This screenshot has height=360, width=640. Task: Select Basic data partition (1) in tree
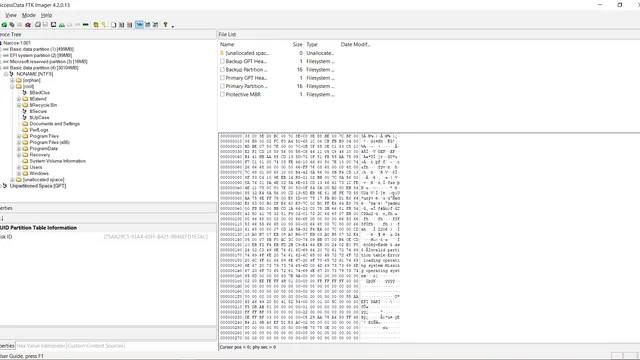pos(42,49)
